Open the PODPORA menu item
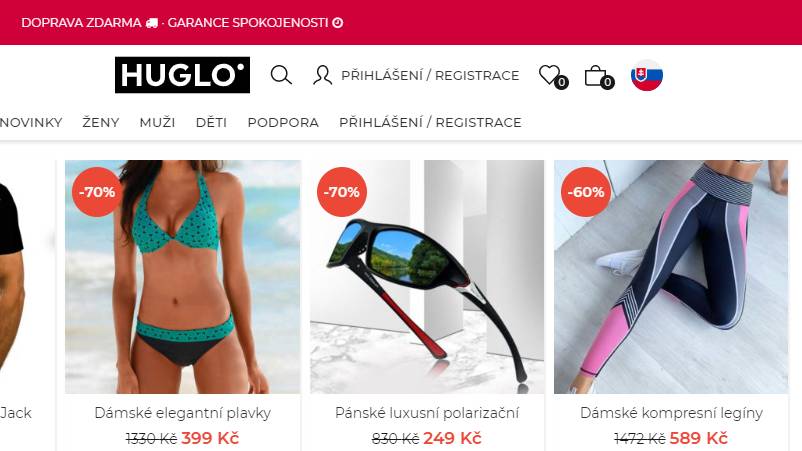Viewport: 802px width, 451px height. [x=283, y=123]
